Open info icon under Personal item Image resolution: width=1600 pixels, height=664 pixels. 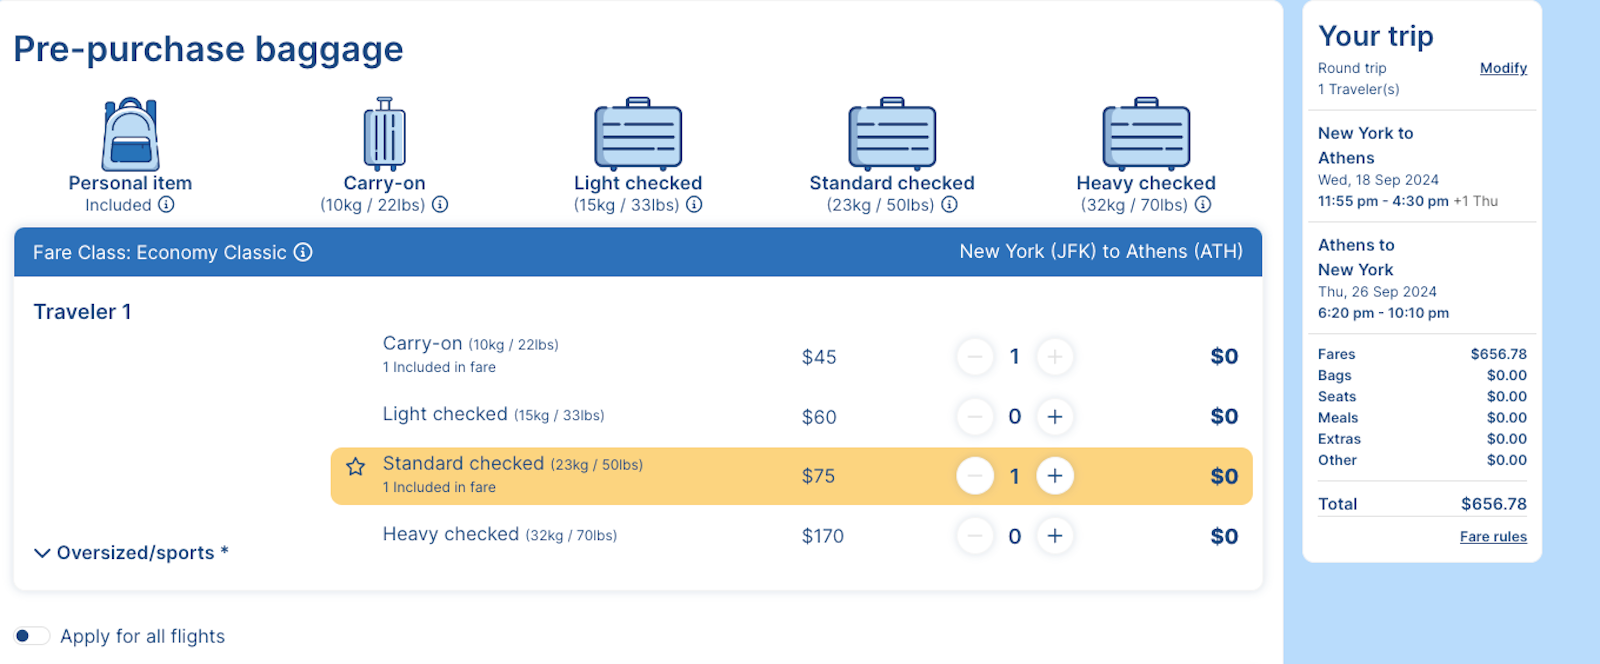166,205
